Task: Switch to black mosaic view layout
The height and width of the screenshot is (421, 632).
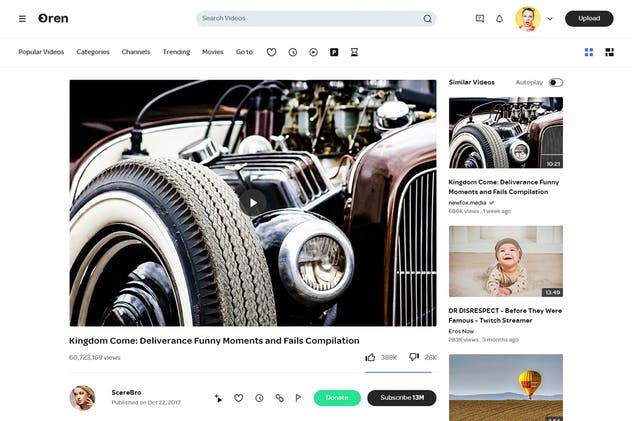Action: click(x=609, y=52)
